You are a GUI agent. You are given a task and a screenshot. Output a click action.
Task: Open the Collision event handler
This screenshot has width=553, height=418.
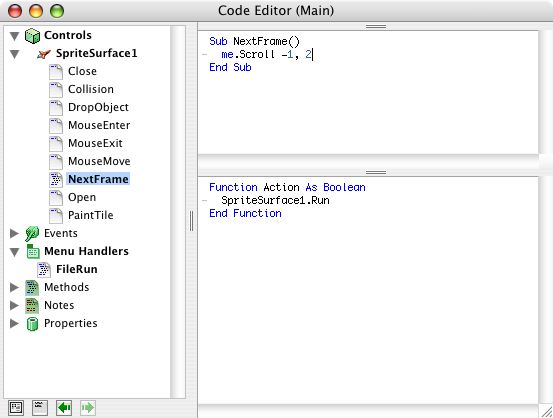[x=91, y=89]
